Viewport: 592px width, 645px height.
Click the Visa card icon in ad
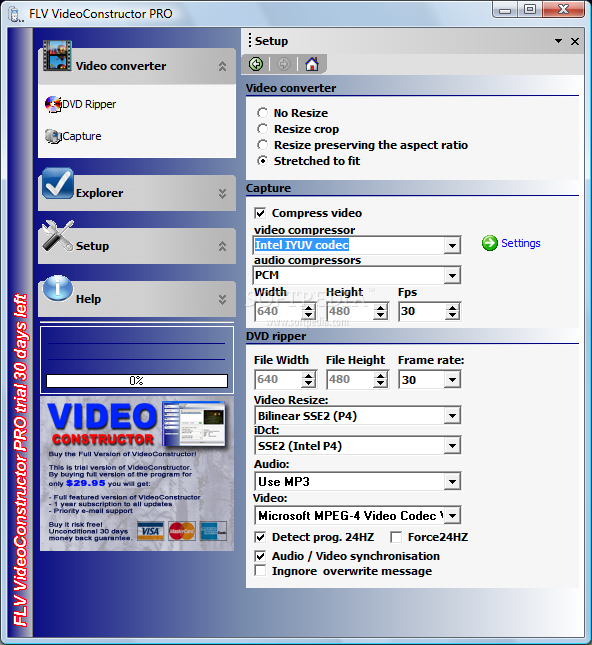(x=150, y=531)
